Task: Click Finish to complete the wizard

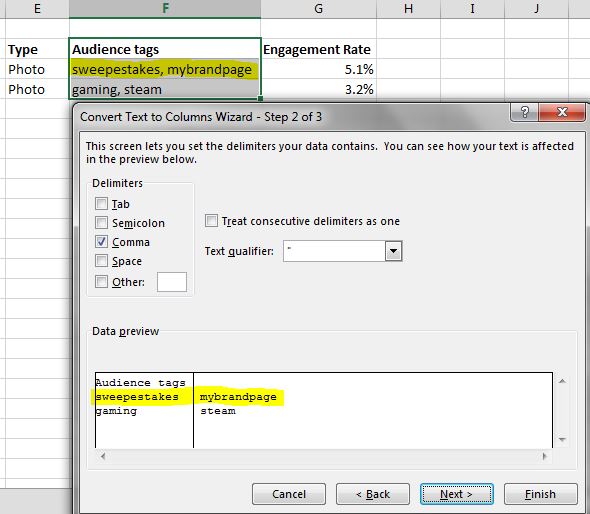Action: [x=540, y=494]
